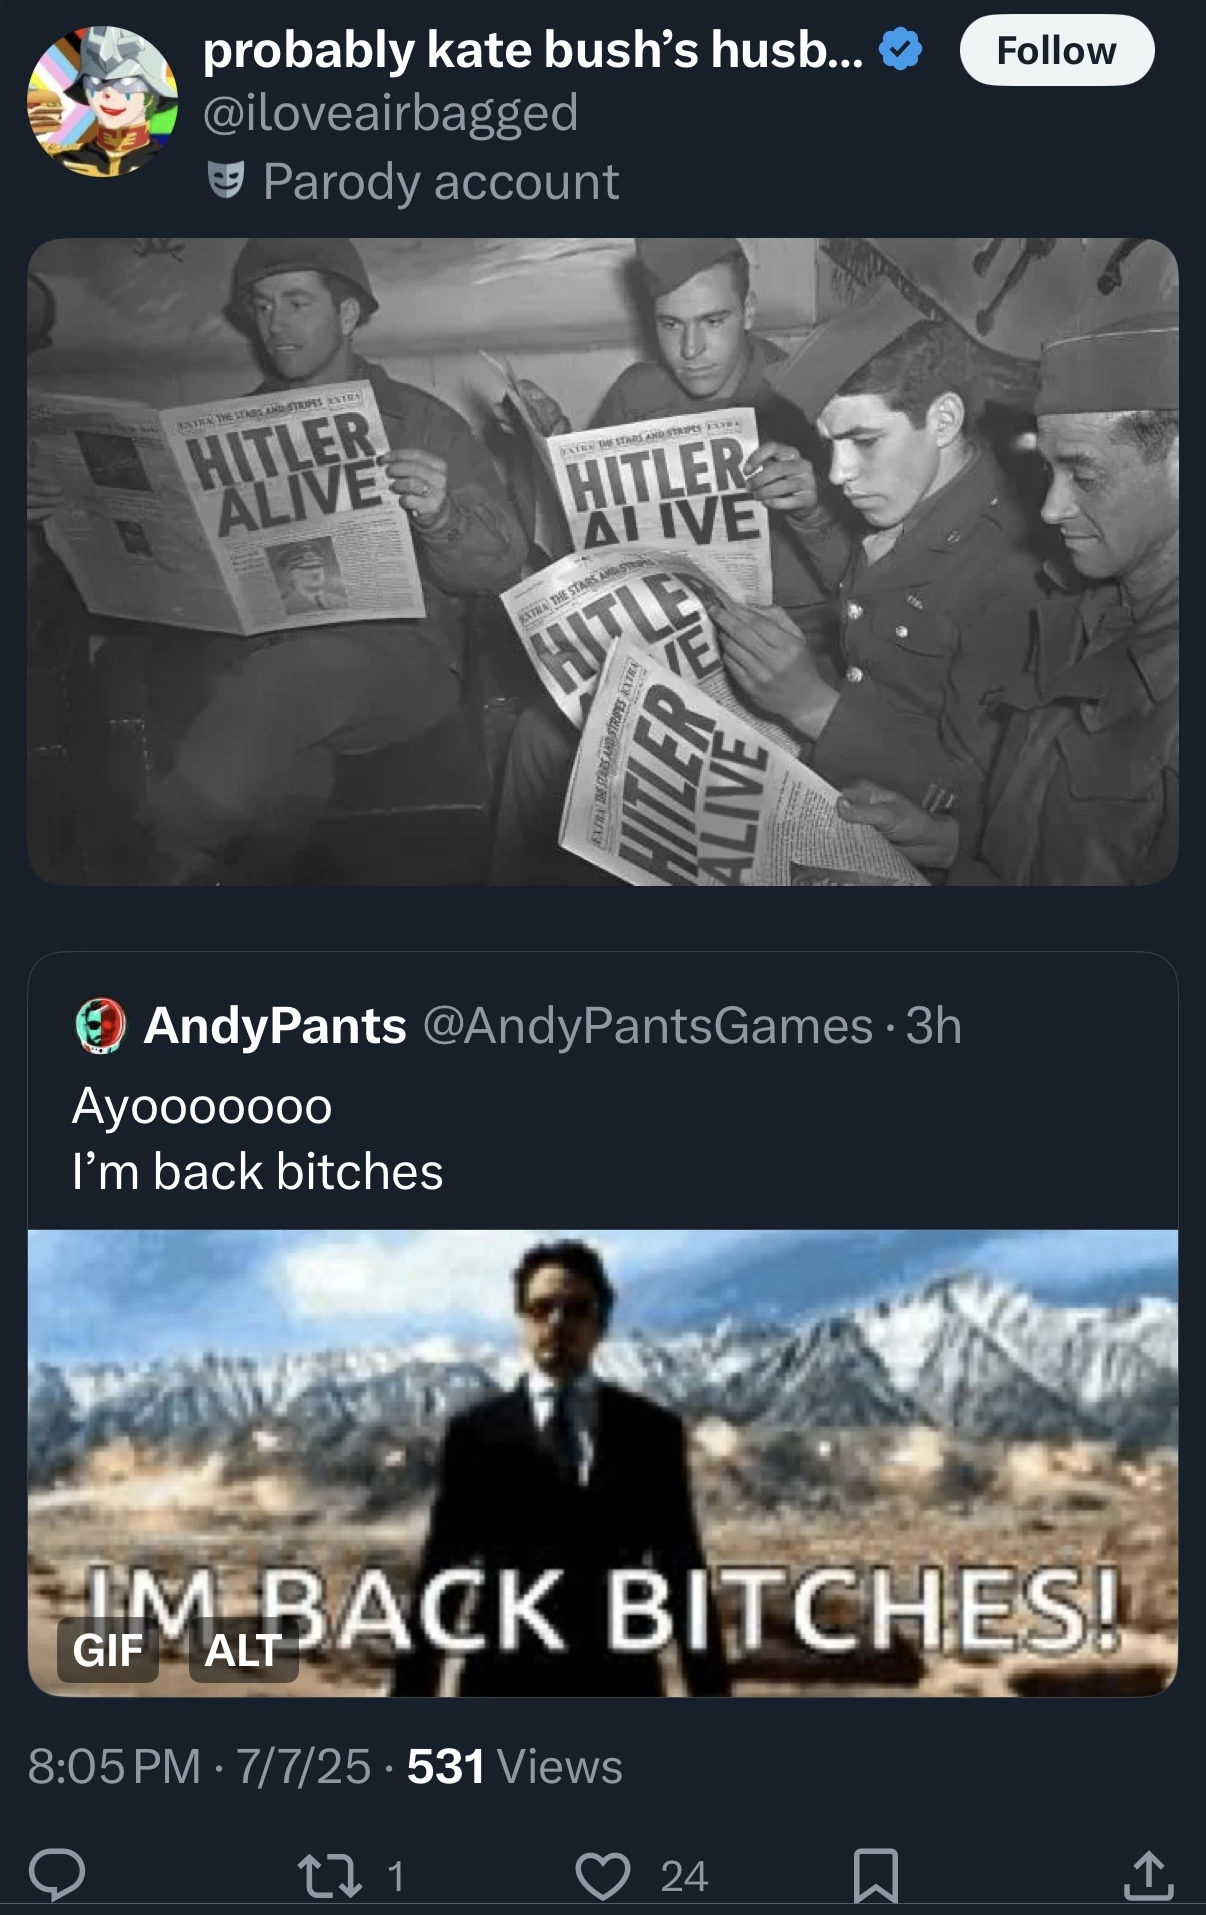Open the reply speech bubble icon
The width and height of the screenshot is (1206, 1915).
57,1875
